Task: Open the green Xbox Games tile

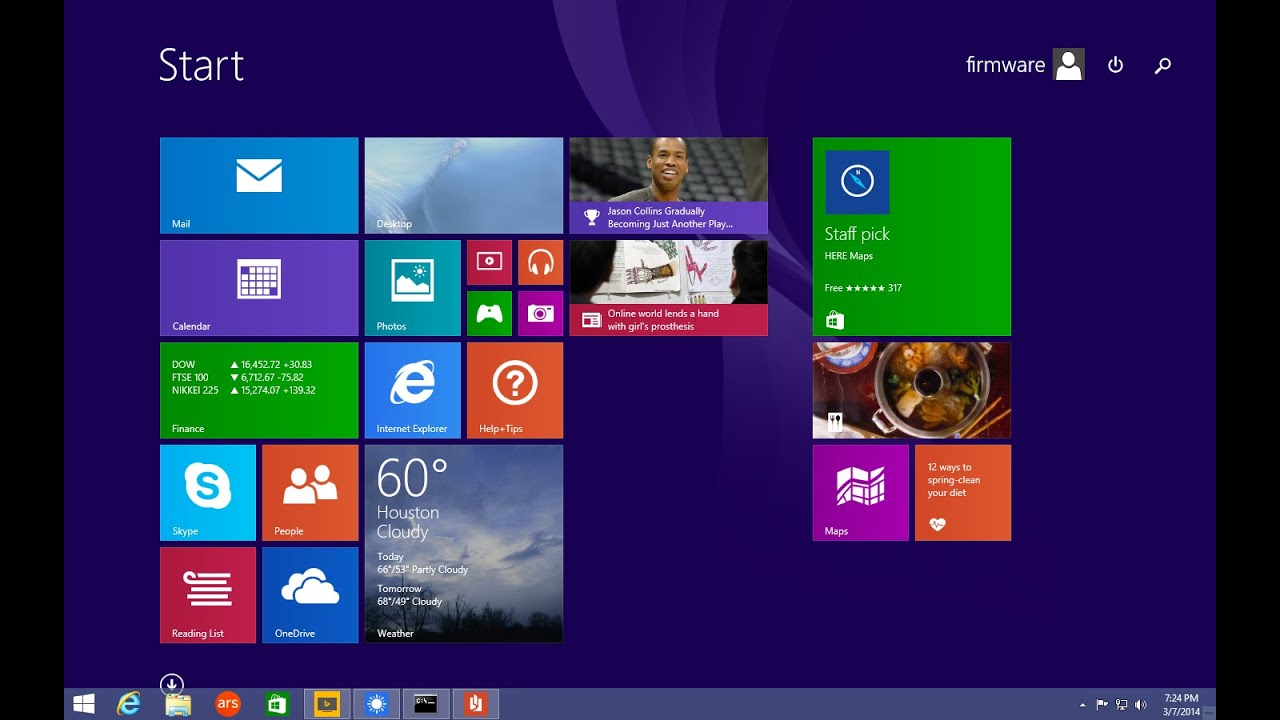Action: tap(489, 313)
